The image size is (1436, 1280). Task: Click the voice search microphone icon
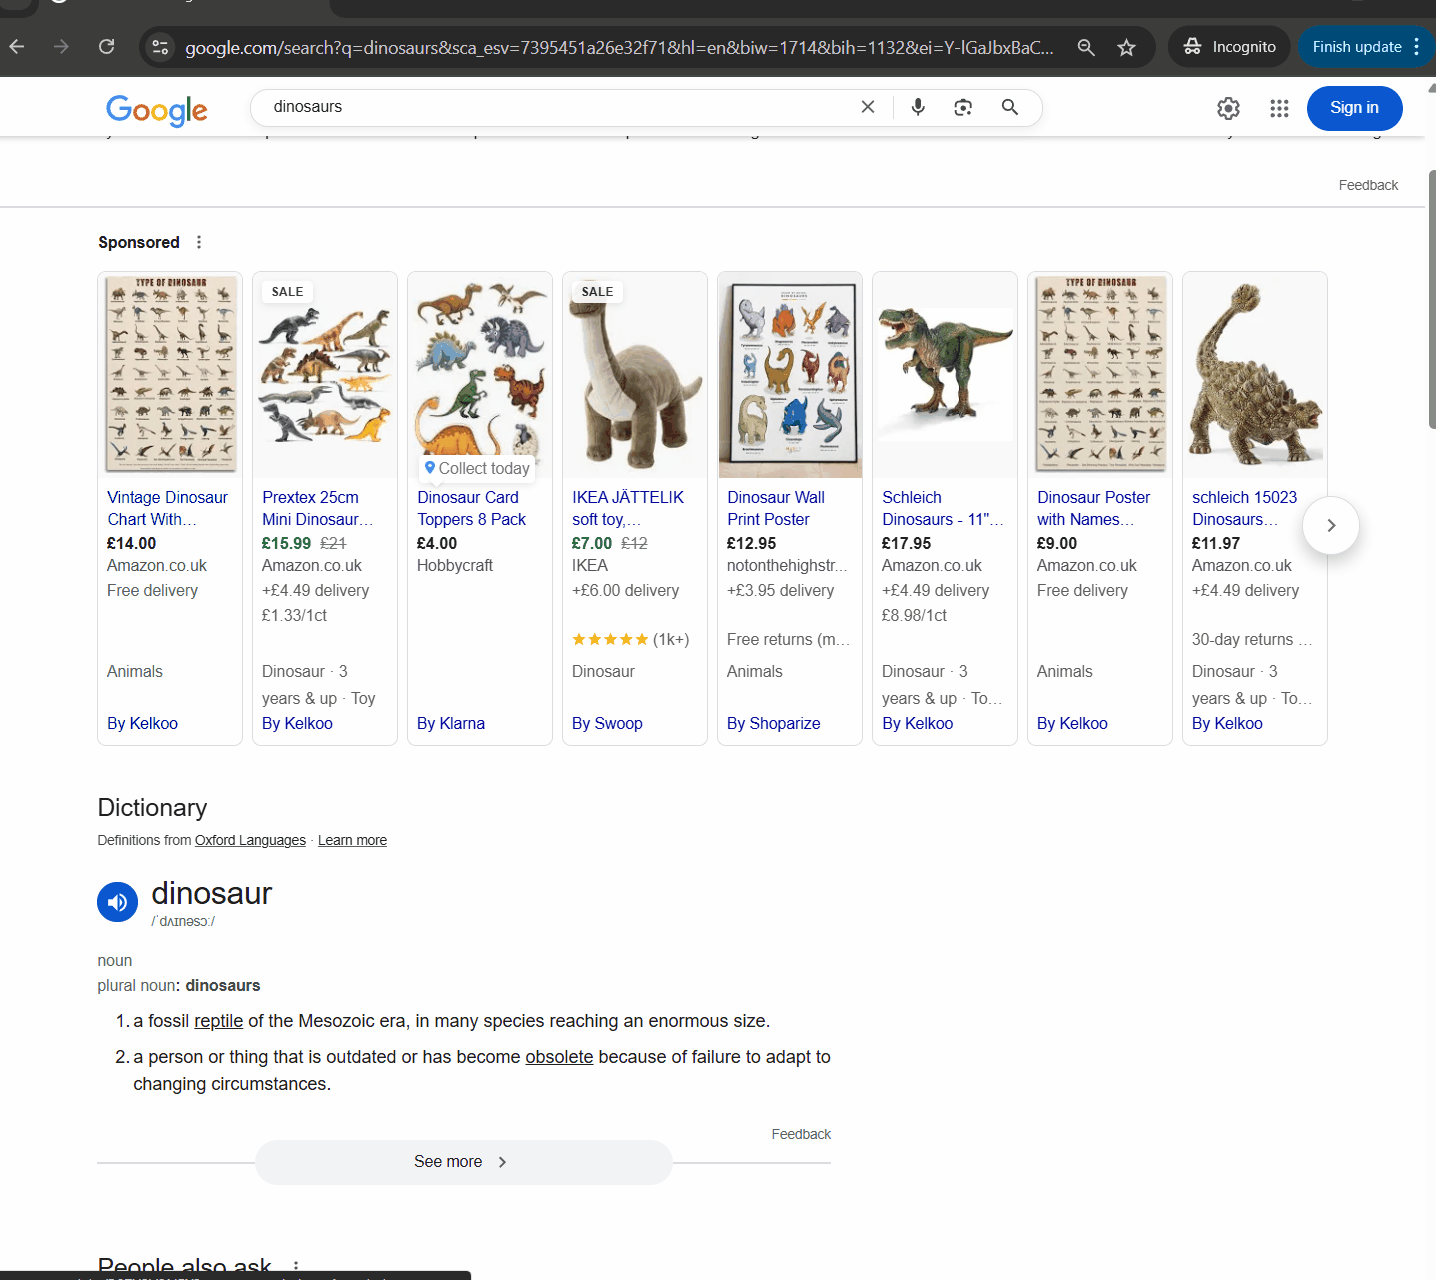pyautogui.click(x=917, y=107)
